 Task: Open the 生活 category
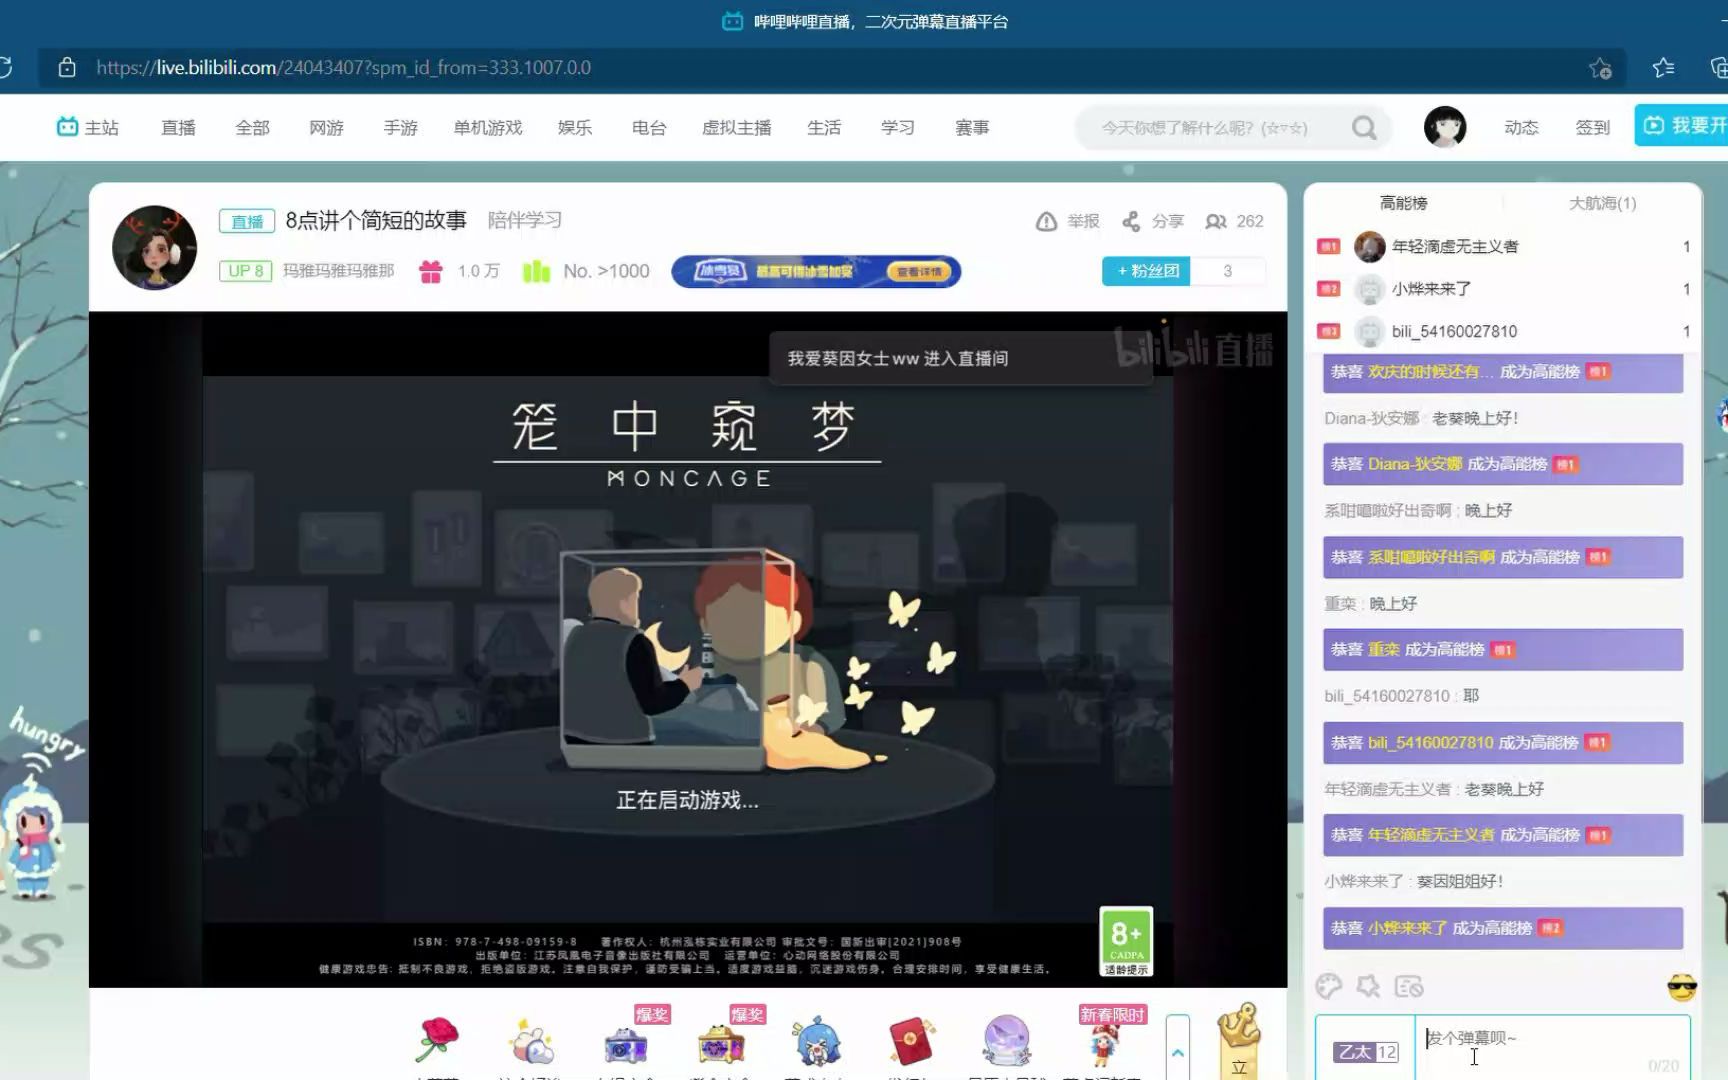point(824,127)
